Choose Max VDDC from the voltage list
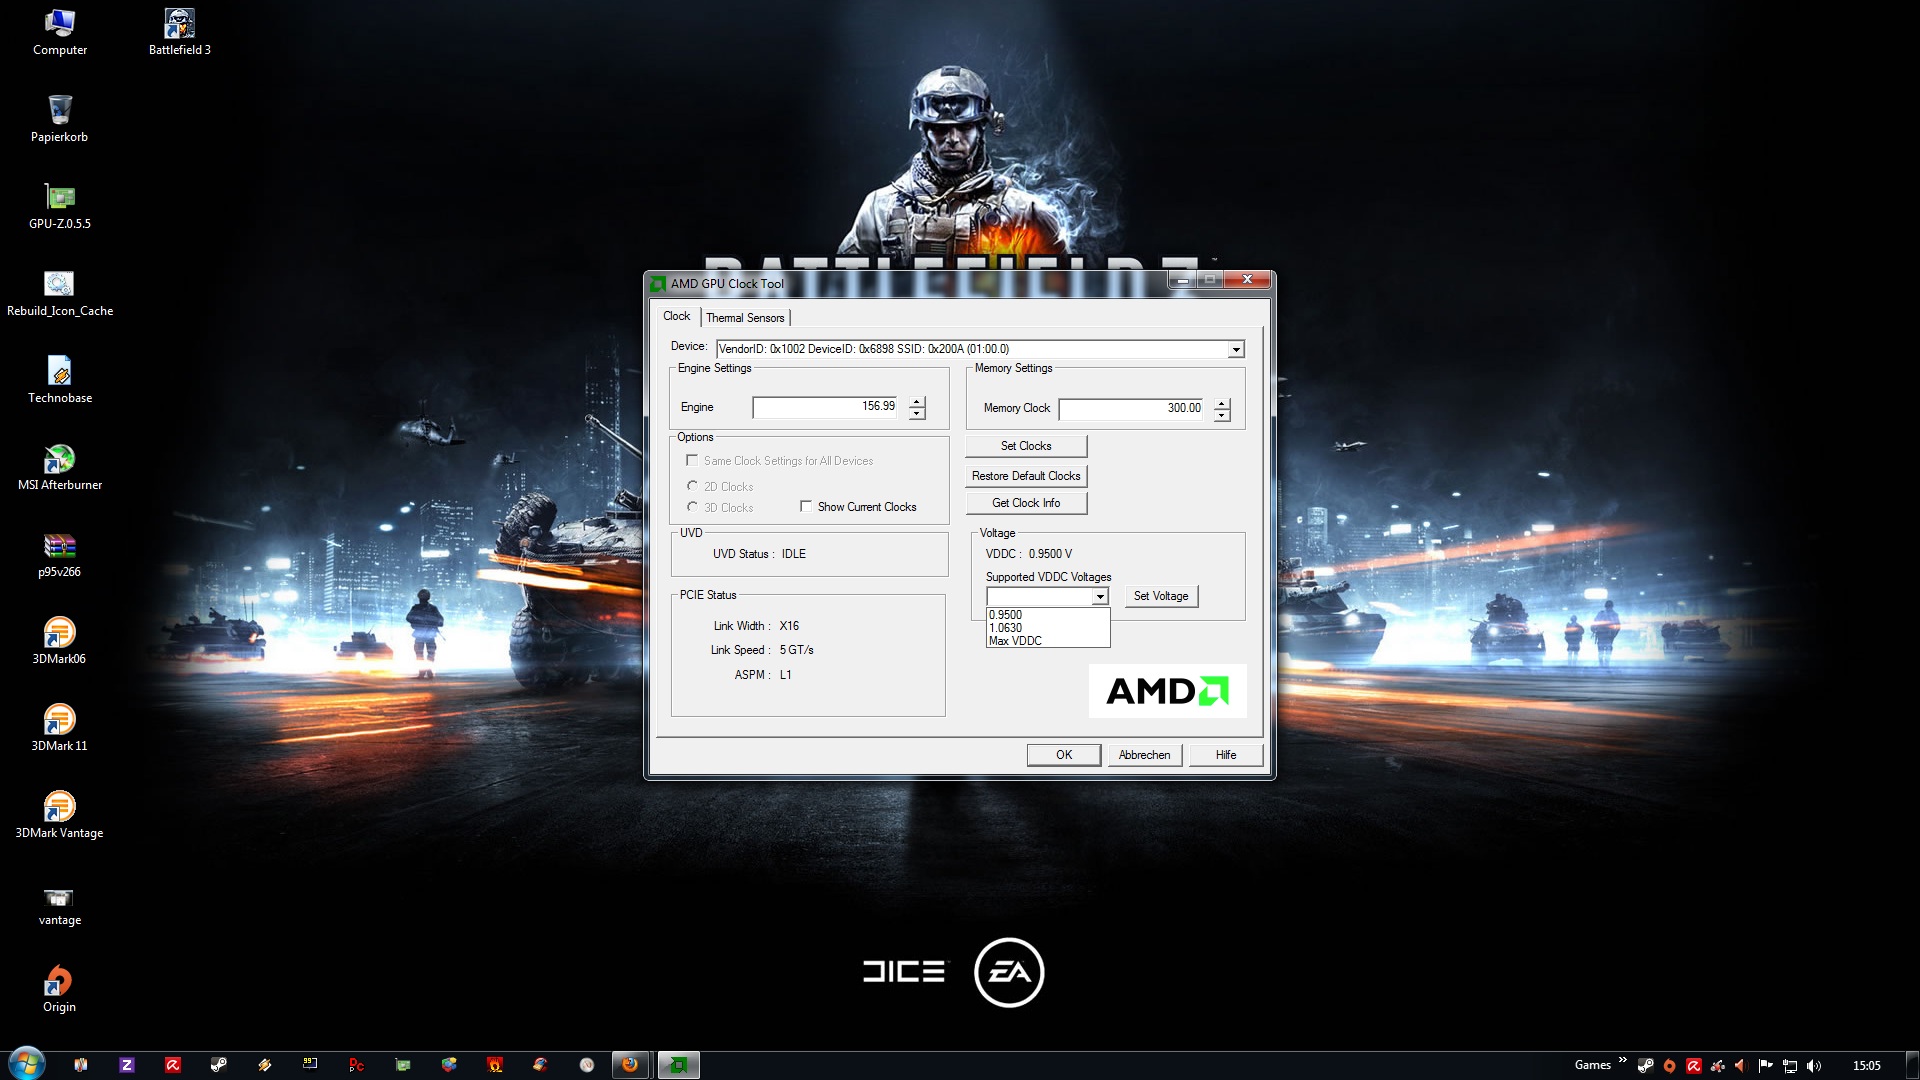Screen dimensions: 1920x1080 [1047, 641]
